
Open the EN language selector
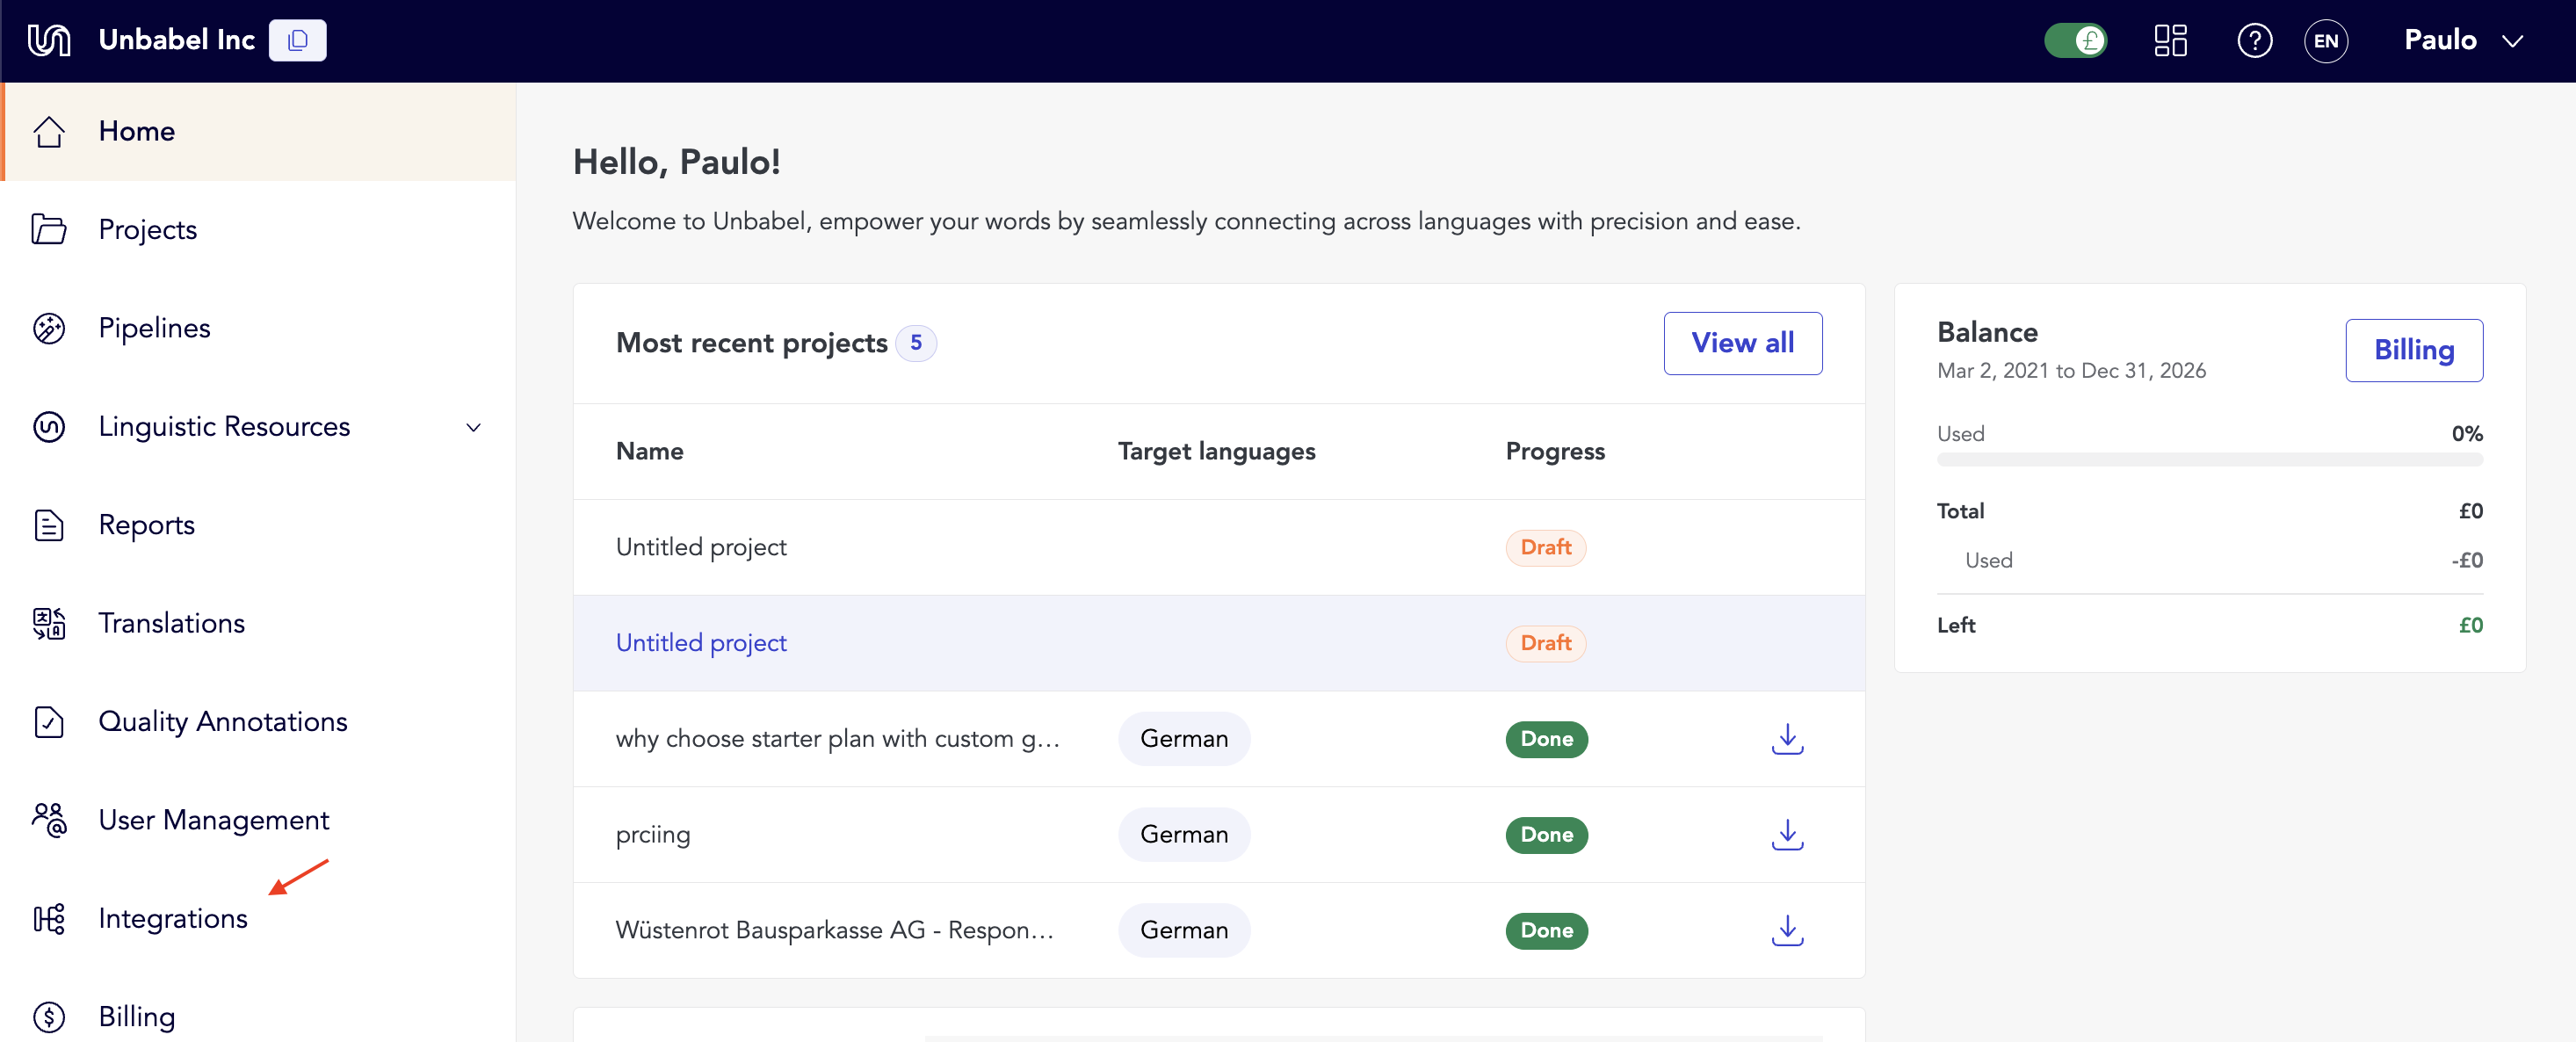coord(2326,41)
